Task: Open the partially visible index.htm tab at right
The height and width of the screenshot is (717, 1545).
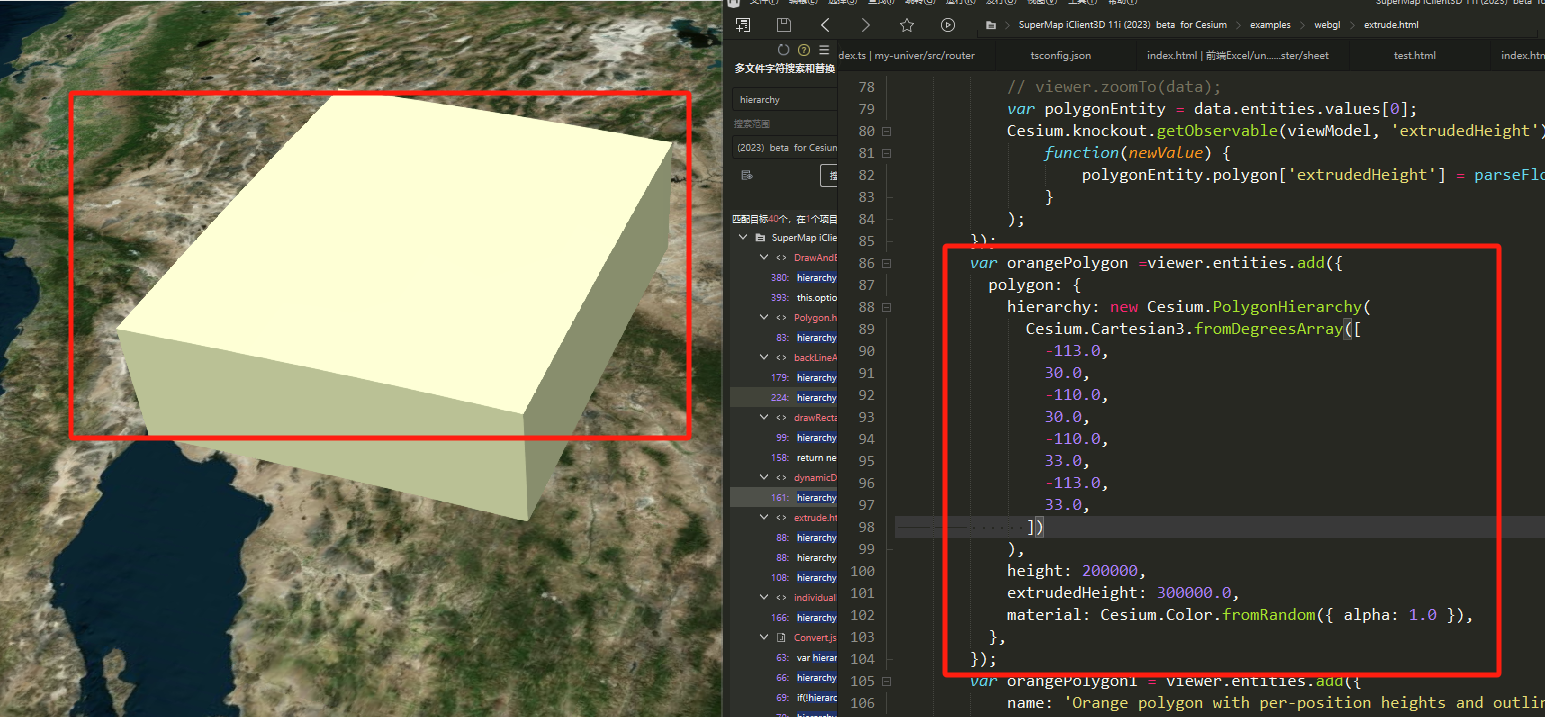Action: (x=1522, y=56)
